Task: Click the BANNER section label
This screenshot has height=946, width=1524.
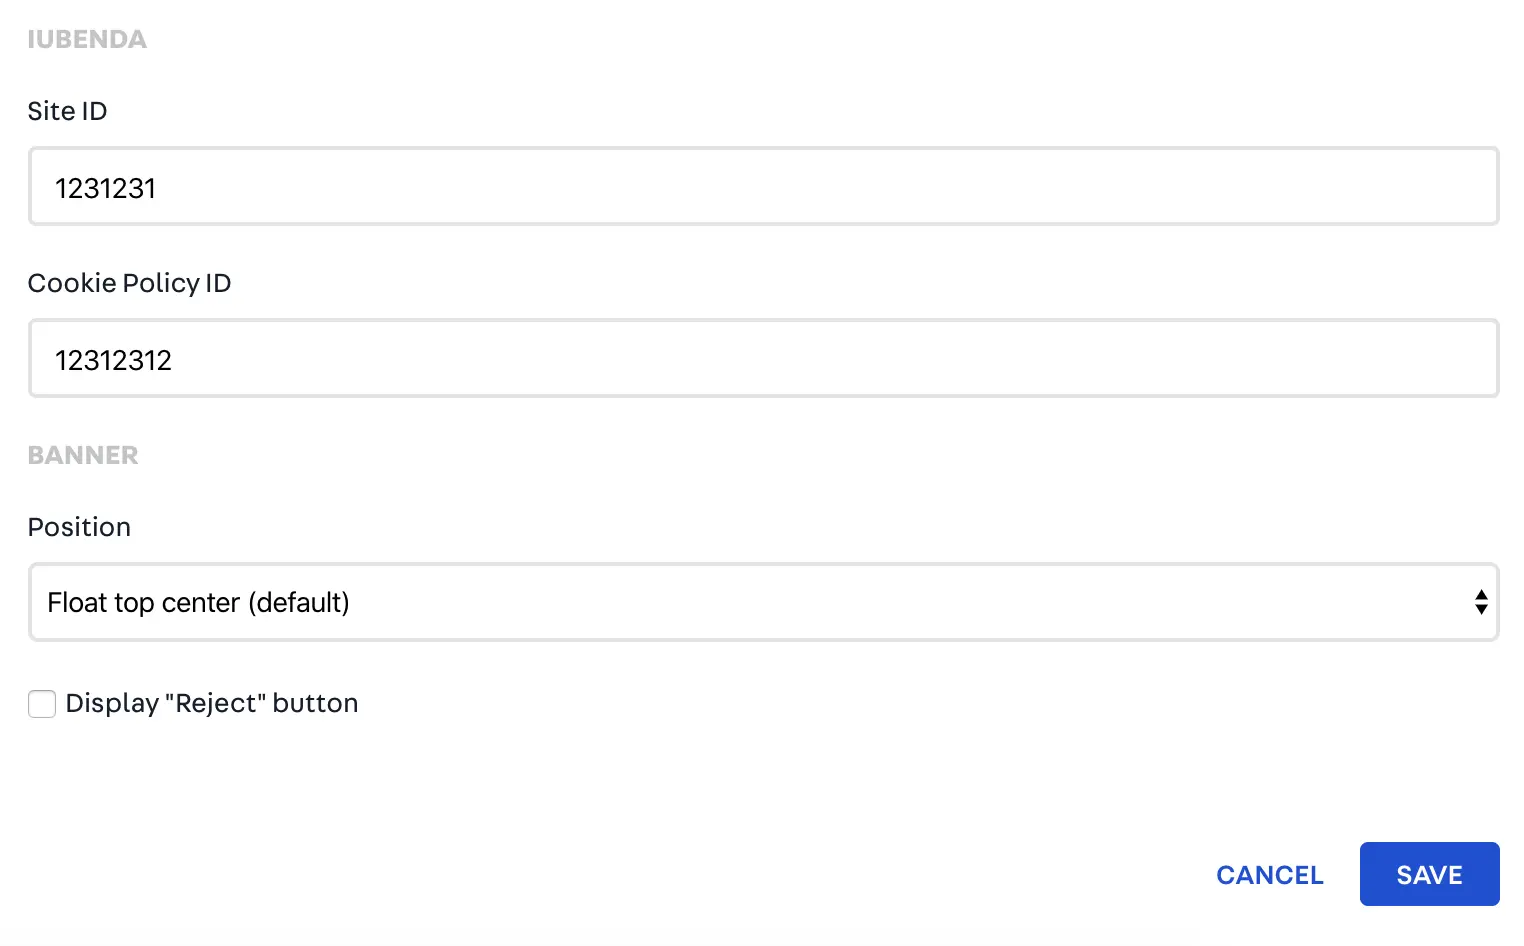Action: (x=83, y=455)
